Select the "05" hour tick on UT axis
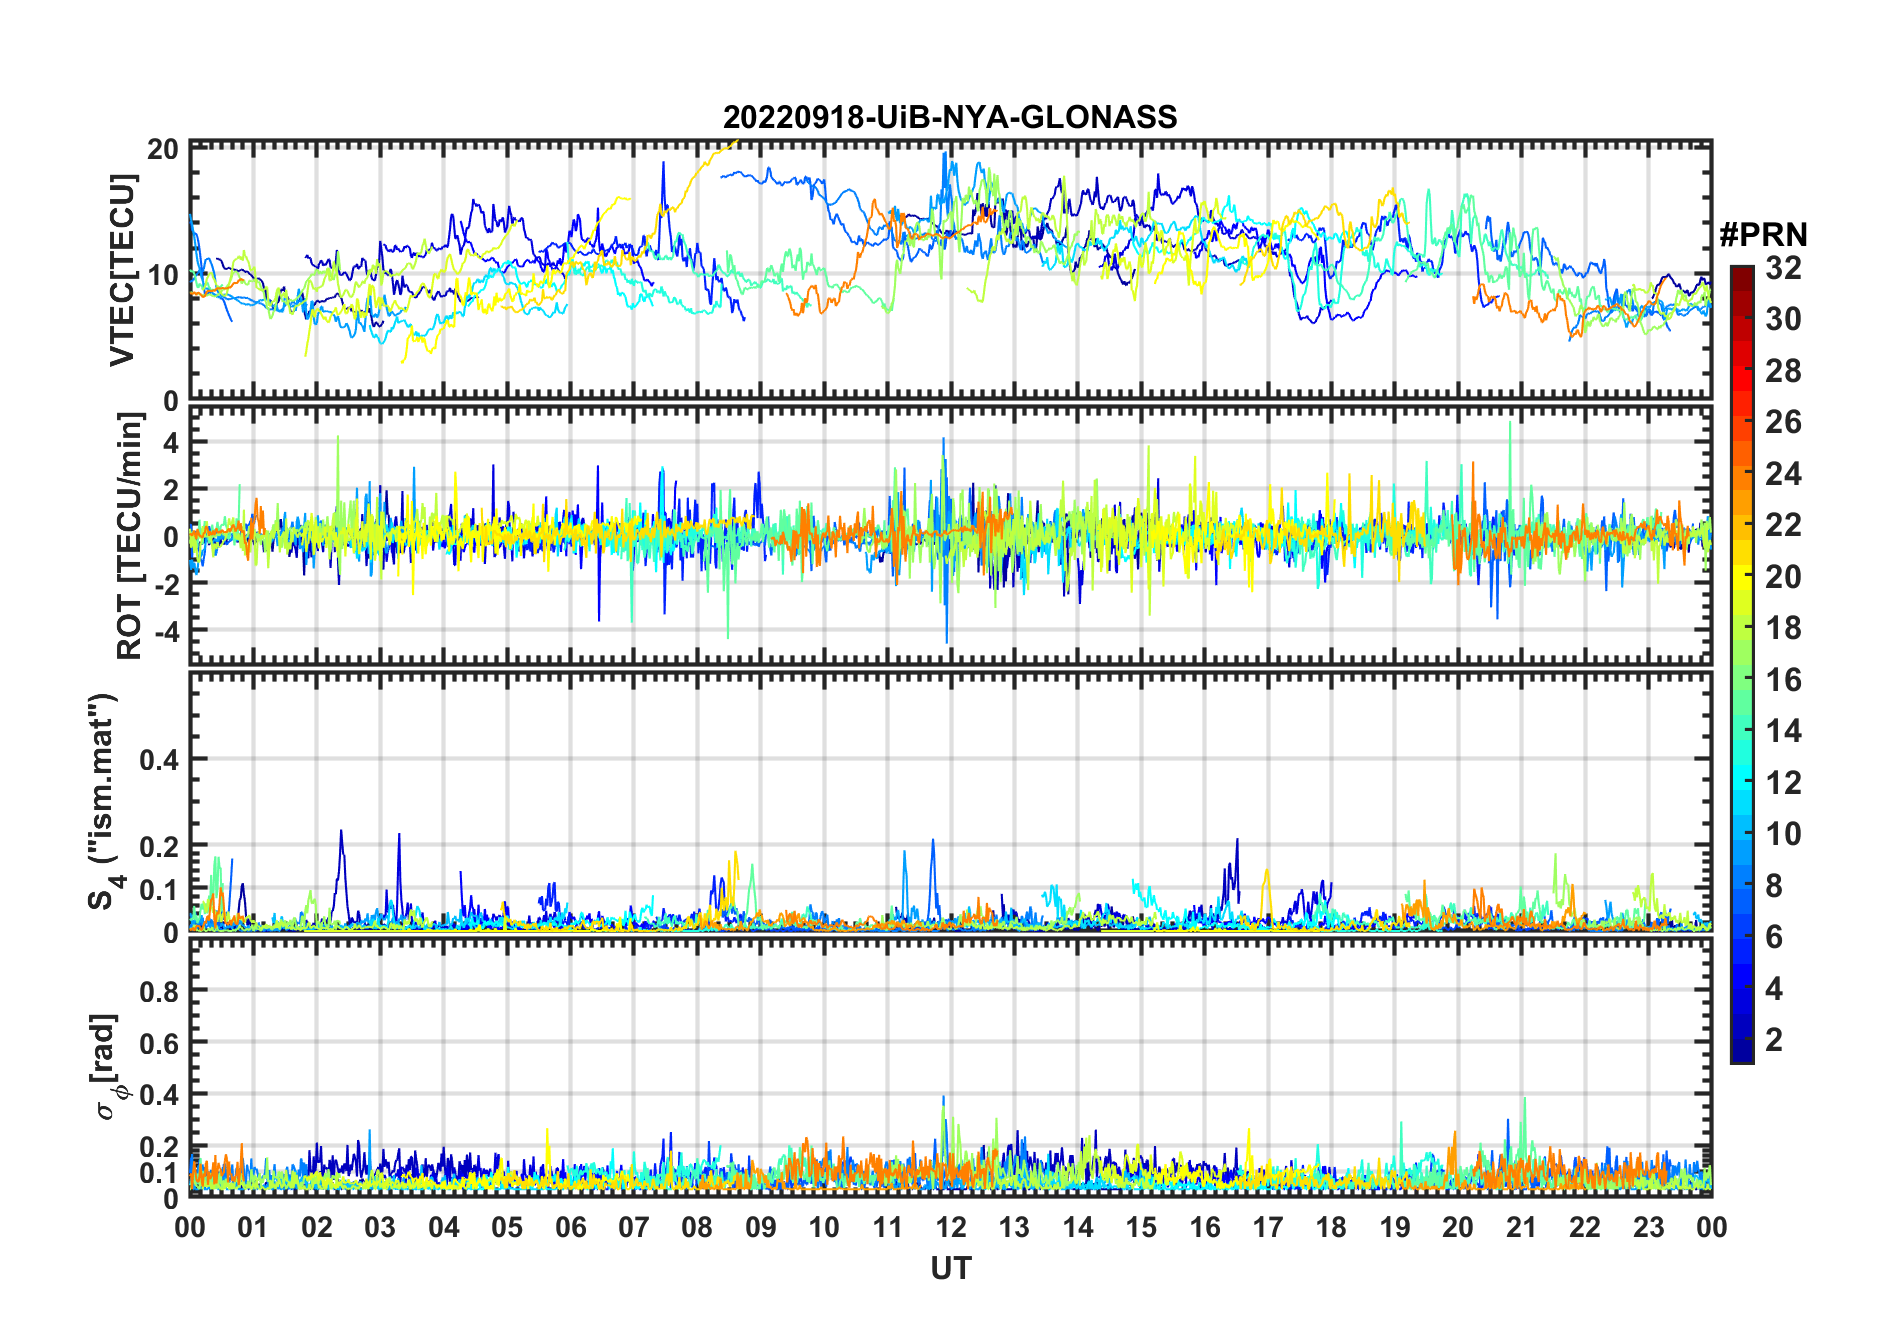Image resolution: width=1902 pixels, height=1330 pixels. pos(507,1228)
